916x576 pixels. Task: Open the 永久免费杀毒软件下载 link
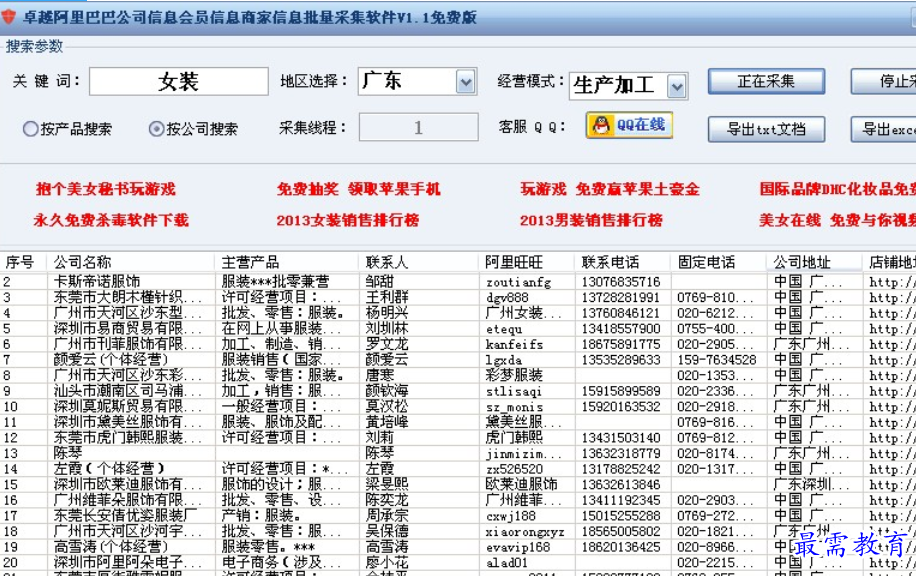click(x=111, y=220)
